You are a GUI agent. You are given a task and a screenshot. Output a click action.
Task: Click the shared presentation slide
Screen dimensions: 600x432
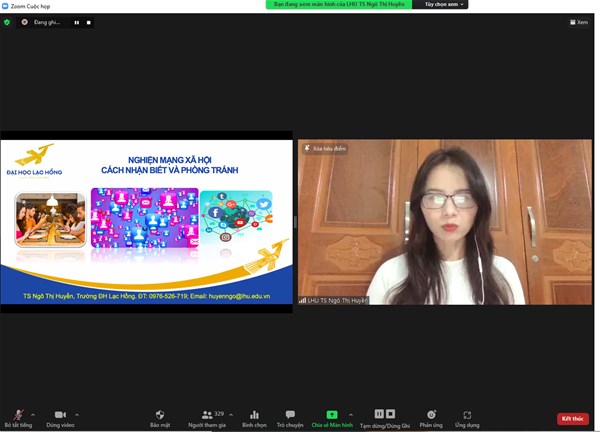coord(147,221)
